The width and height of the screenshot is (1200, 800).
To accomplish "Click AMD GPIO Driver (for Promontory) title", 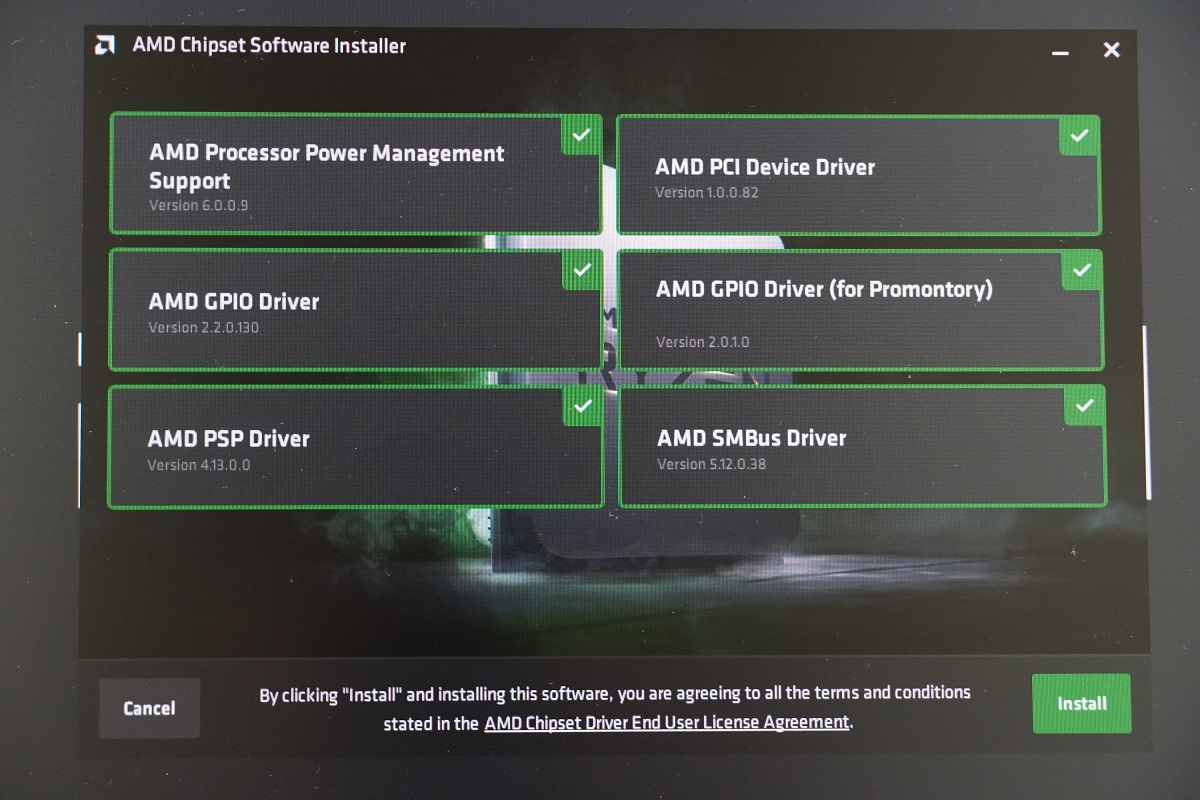I will [824, 289].
